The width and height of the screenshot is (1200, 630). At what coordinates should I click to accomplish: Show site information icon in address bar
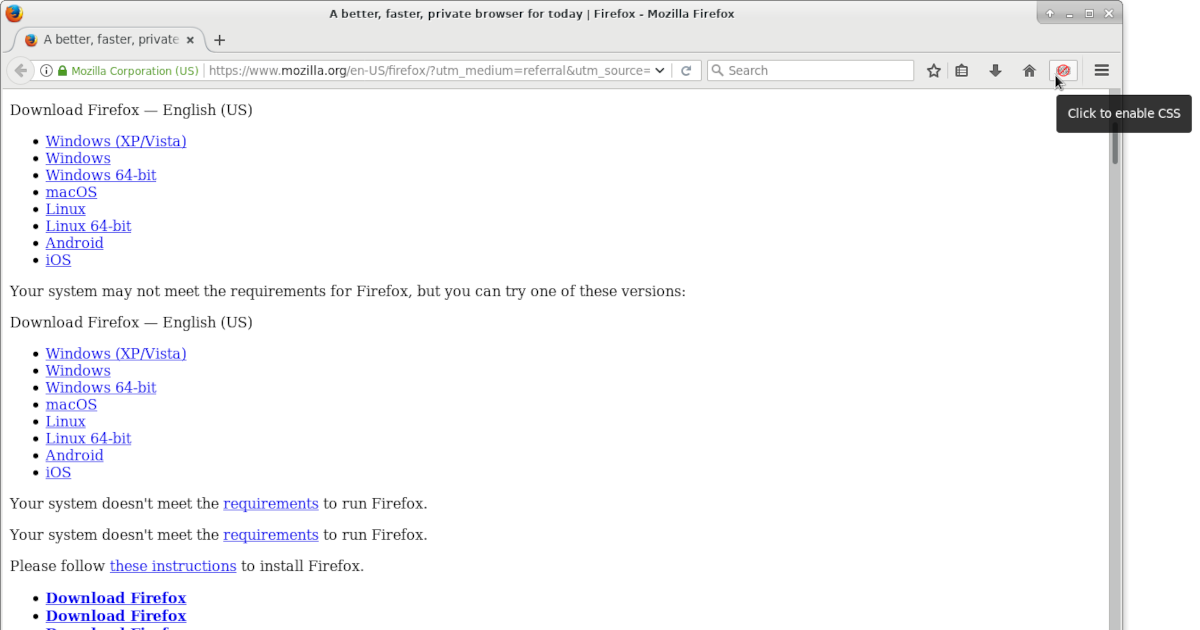click(x=46, y=71)
